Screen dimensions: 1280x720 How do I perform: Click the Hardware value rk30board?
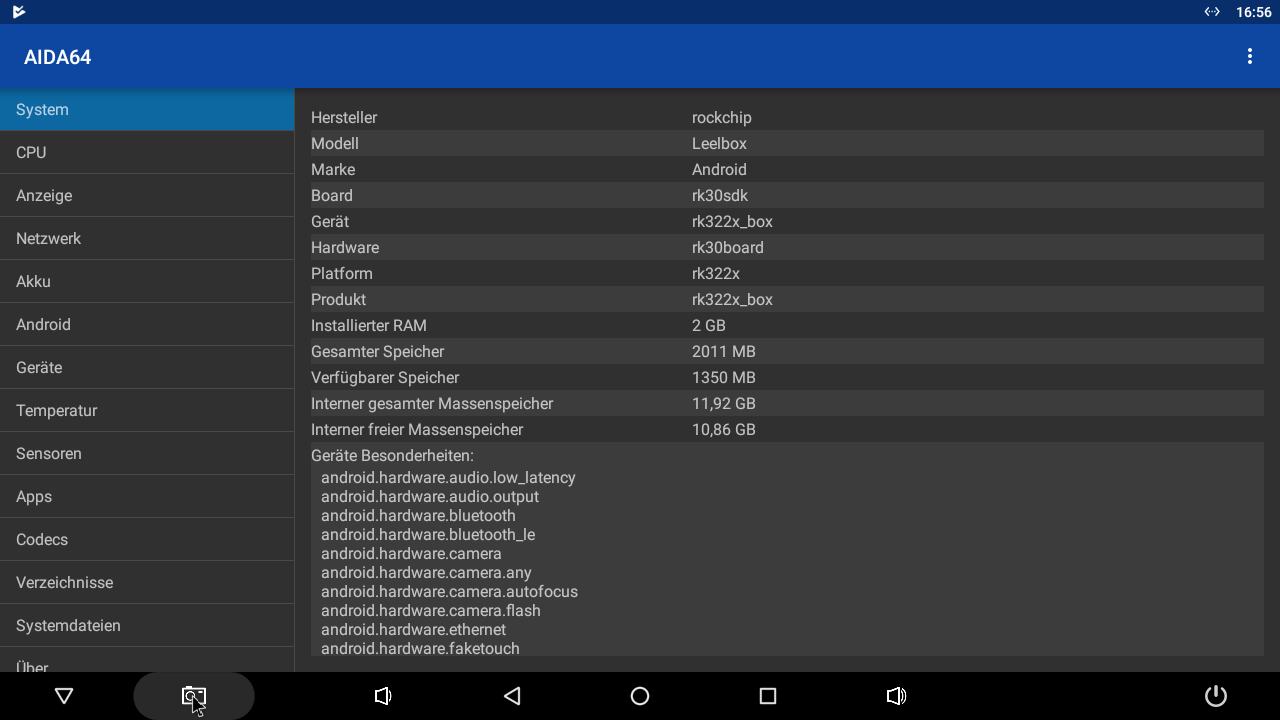point(727,248)
